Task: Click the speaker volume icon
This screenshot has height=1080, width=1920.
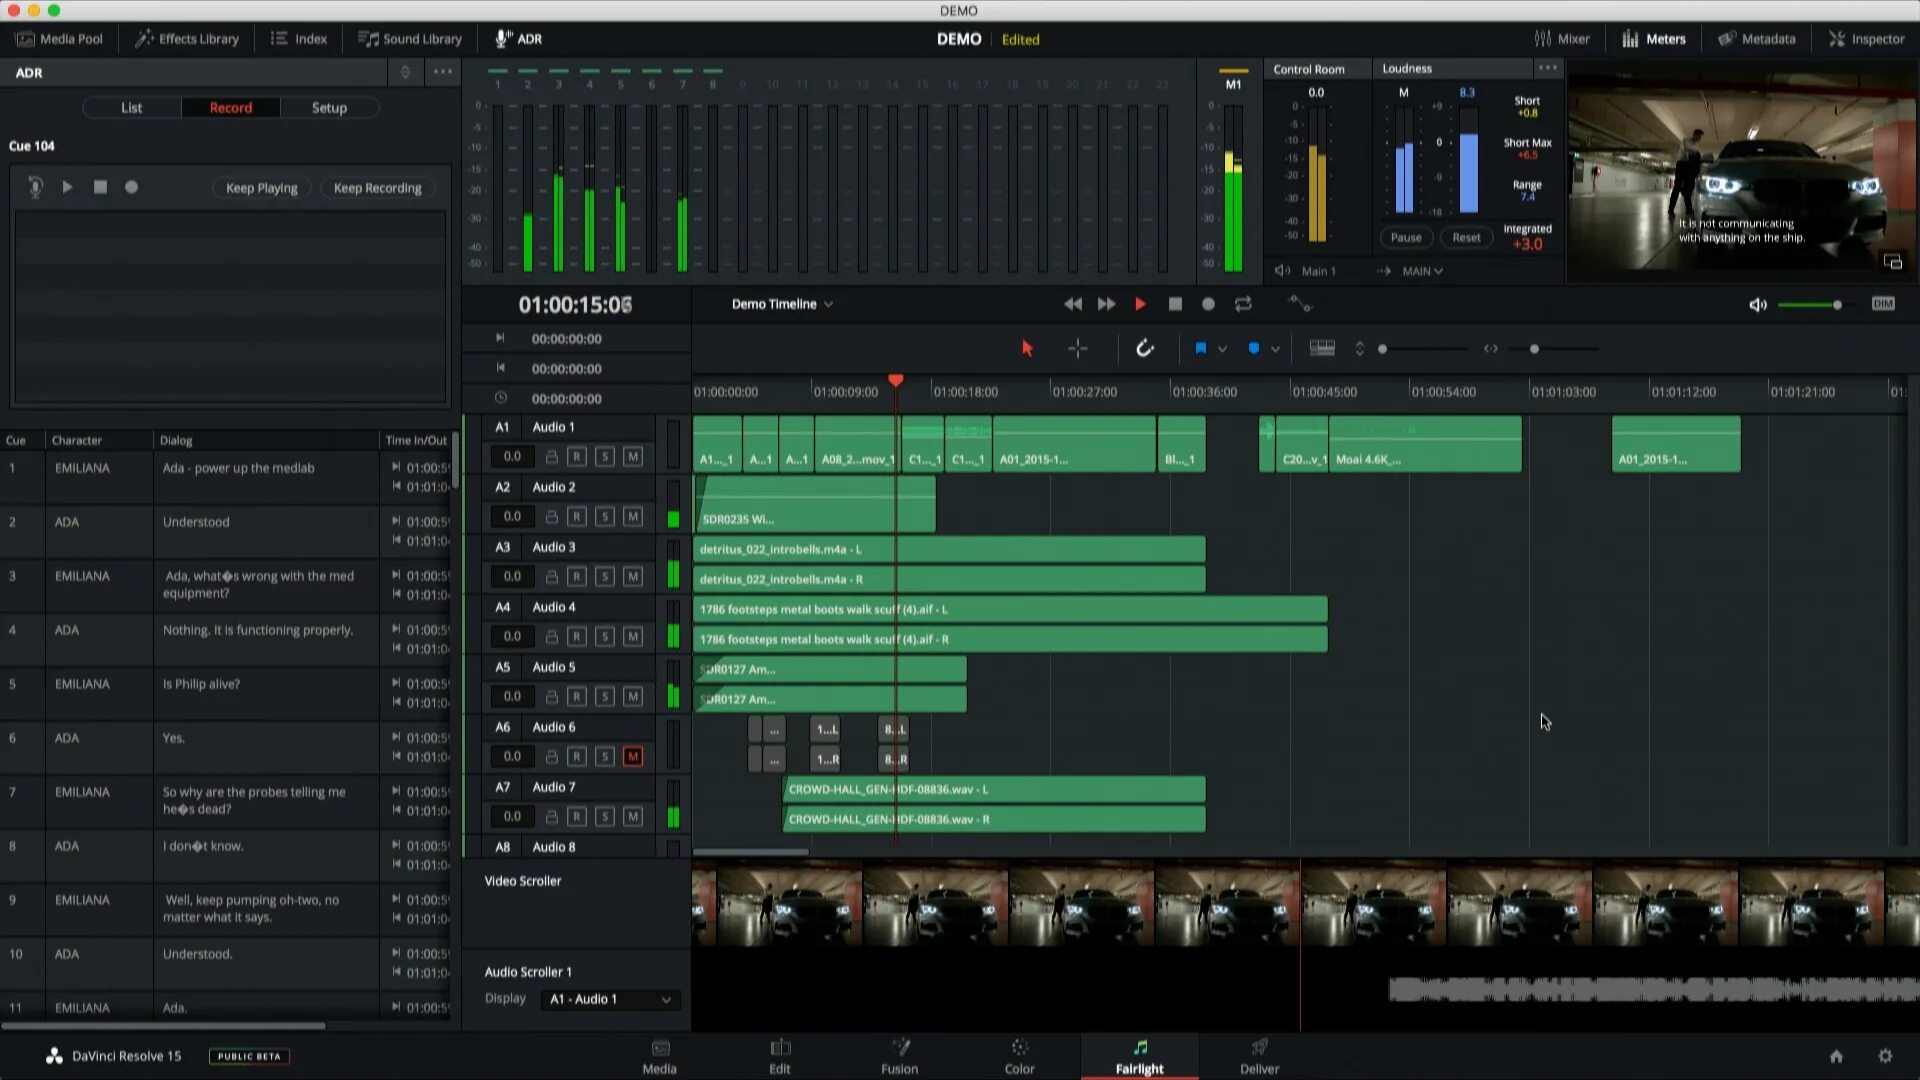Action: [1757, 304]
